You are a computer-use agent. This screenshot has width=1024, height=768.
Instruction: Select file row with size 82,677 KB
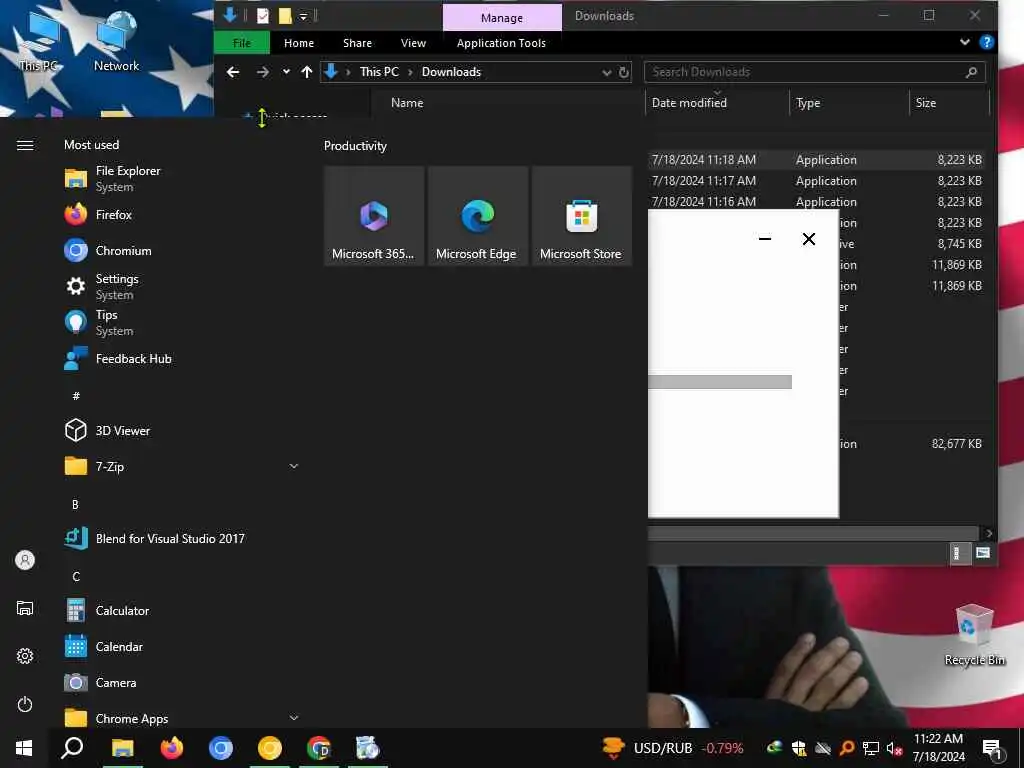pyautogui.click(x=914, y=443)
